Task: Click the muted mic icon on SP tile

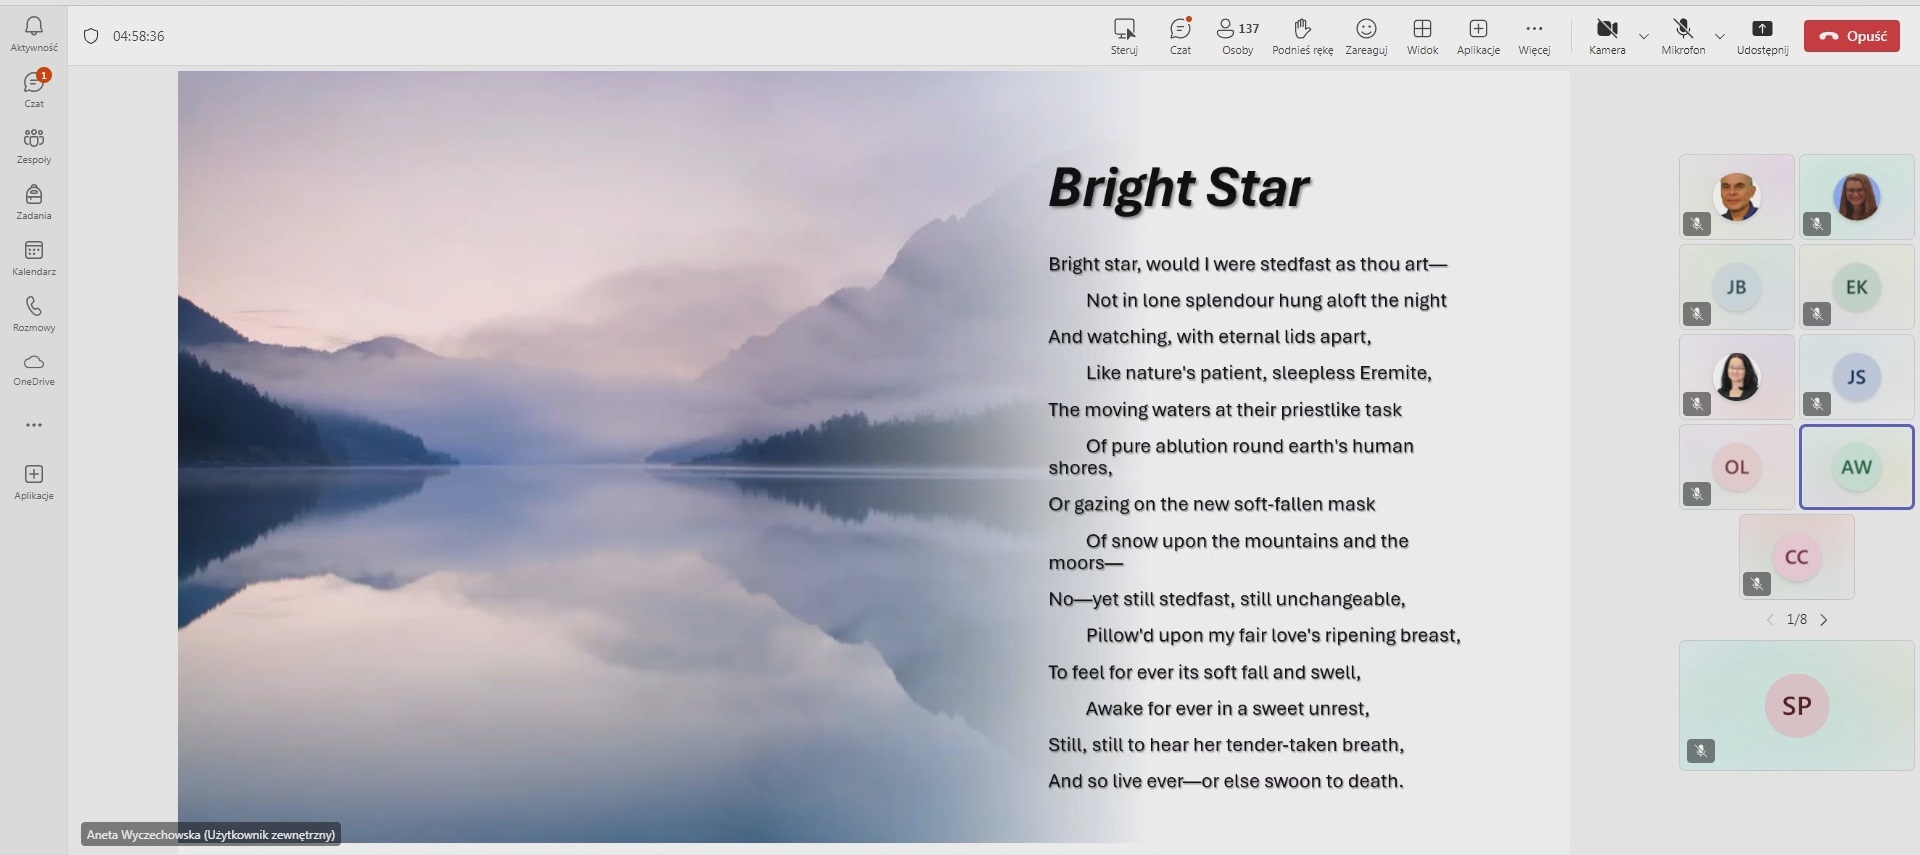Action: pyautogui.click(x=1701, y=751)
